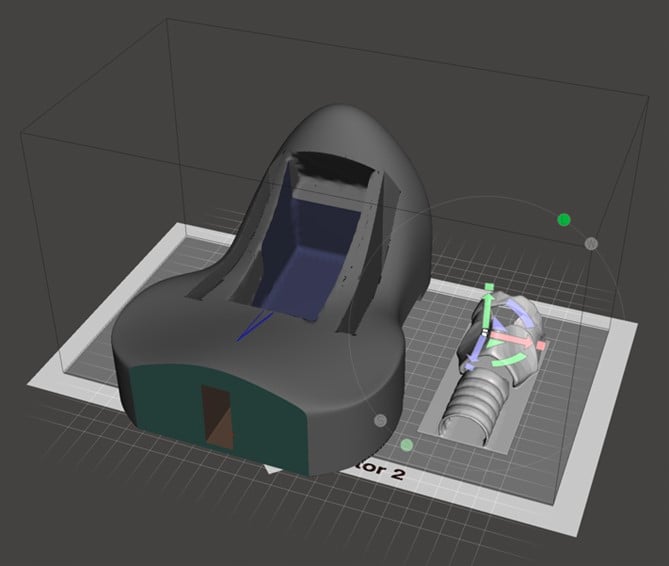The image size is (669, 566).
Task: Click the brown rectangular slot on model front
Action: click(x=215, y=413)
